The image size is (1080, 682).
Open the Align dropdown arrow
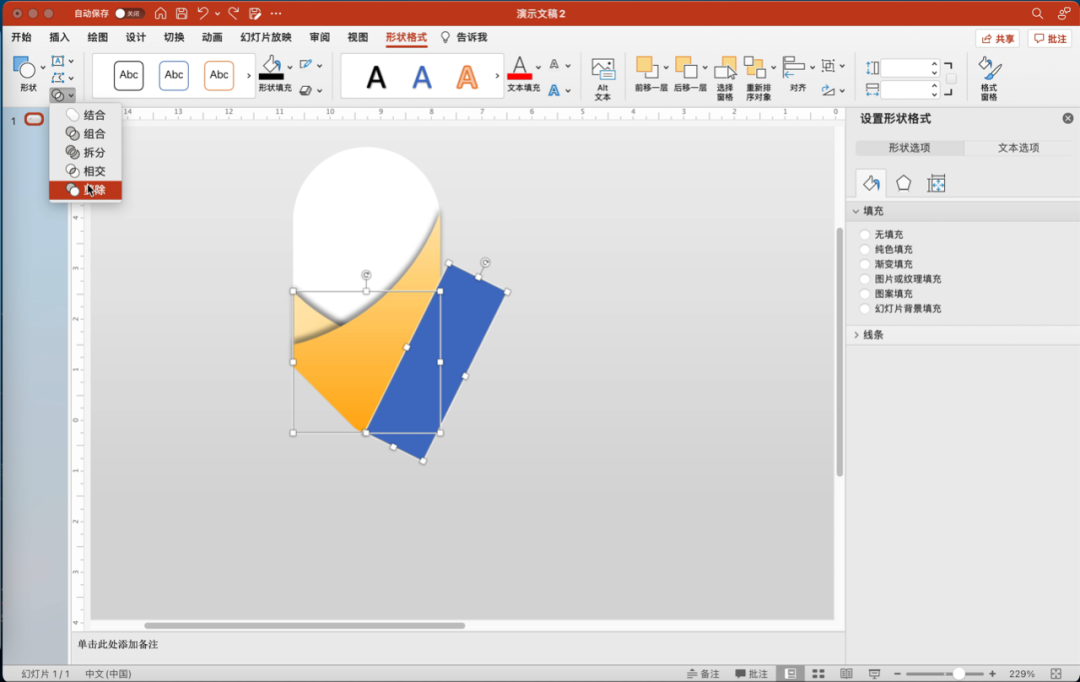click(x=813, y=67)
